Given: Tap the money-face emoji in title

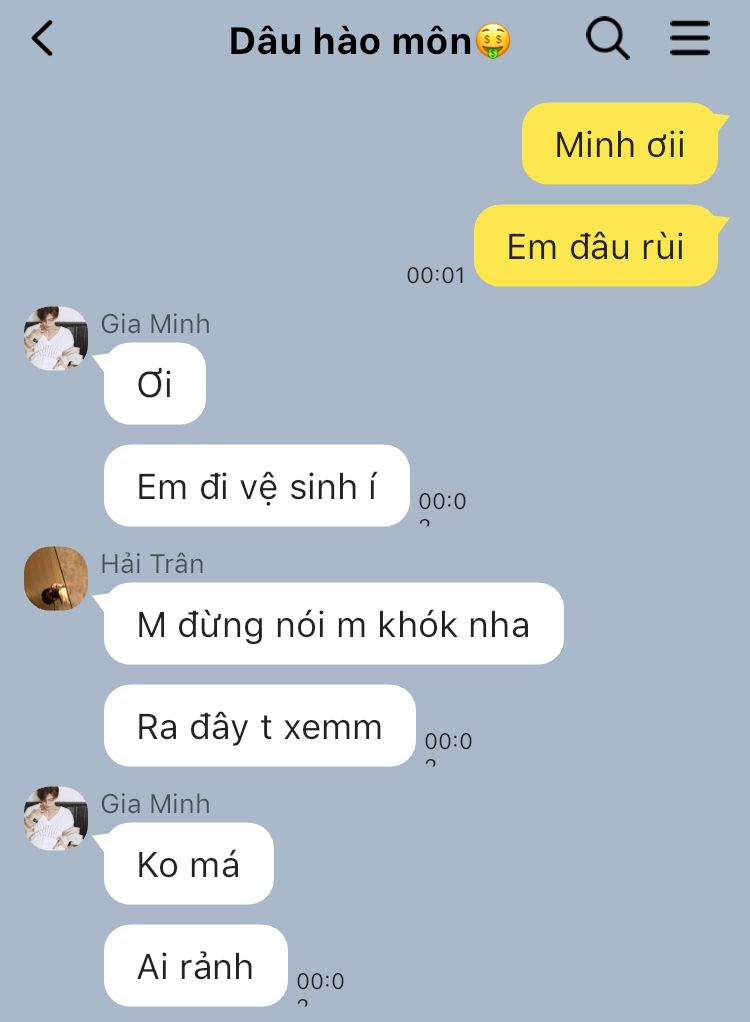Looking at the screenshot, I should pyautogui.click(x=493, y=42).
